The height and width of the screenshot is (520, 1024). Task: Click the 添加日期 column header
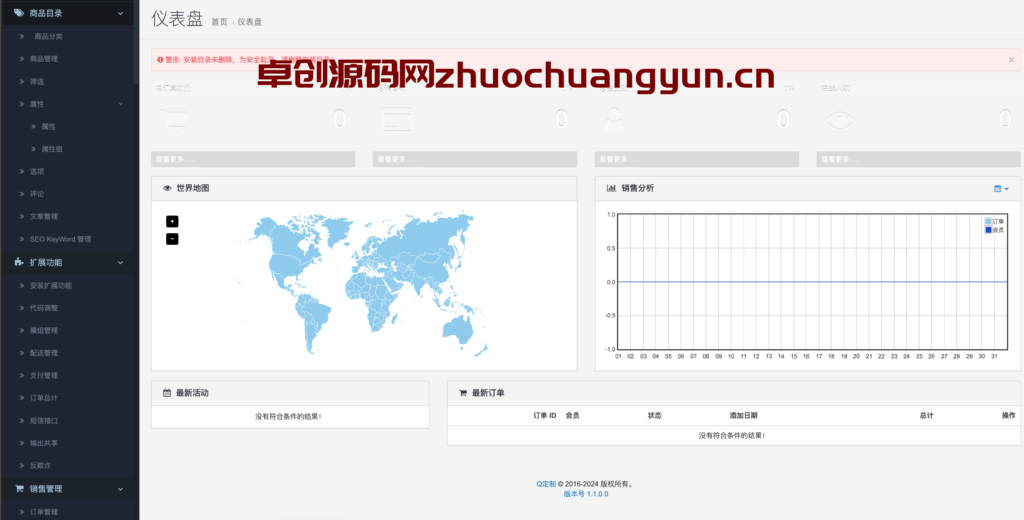tap(743, 415)
